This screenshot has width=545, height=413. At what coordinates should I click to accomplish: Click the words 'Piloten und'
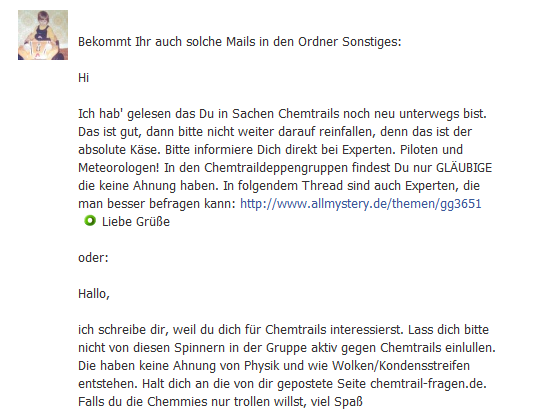[431, 150]
